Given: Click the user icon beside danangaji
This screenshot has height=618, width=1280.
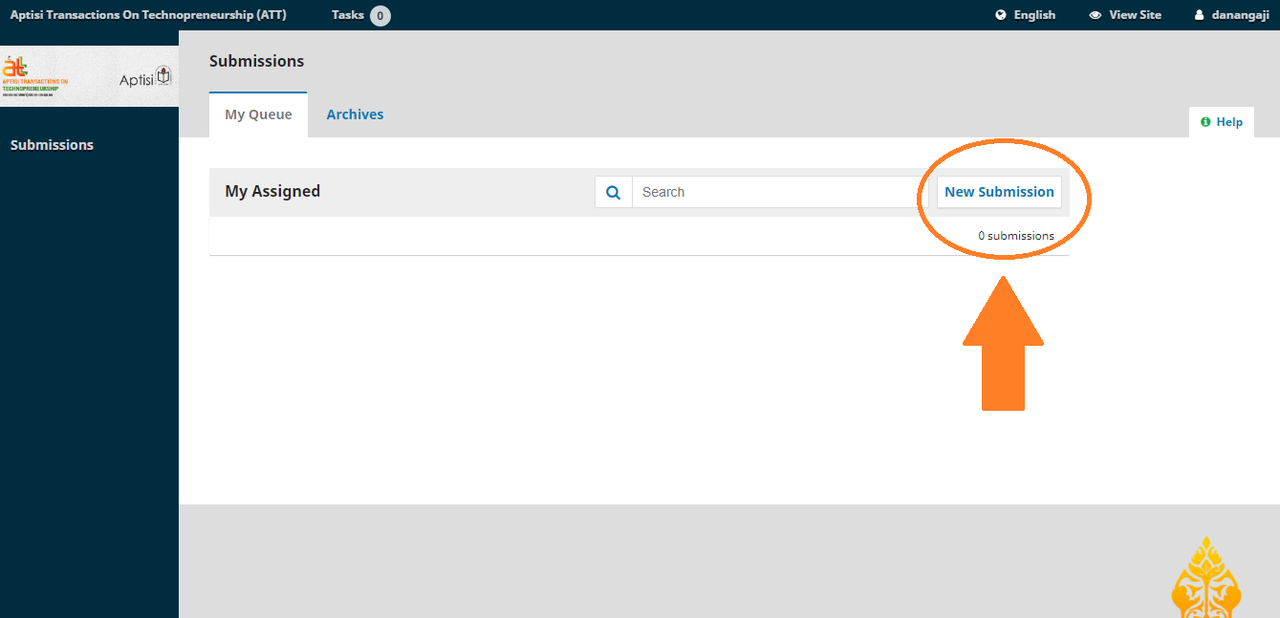Looking at the screenshot, I should point(1199,15).
